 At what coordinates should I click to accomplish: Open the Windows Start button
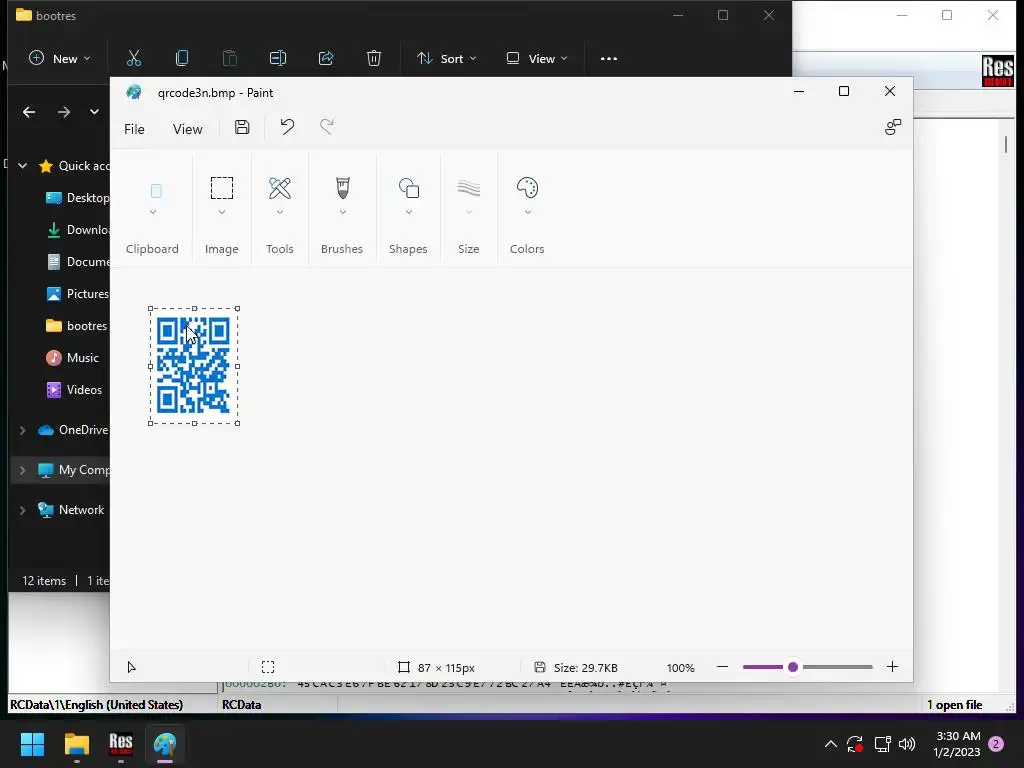click(x=32, y=744)
